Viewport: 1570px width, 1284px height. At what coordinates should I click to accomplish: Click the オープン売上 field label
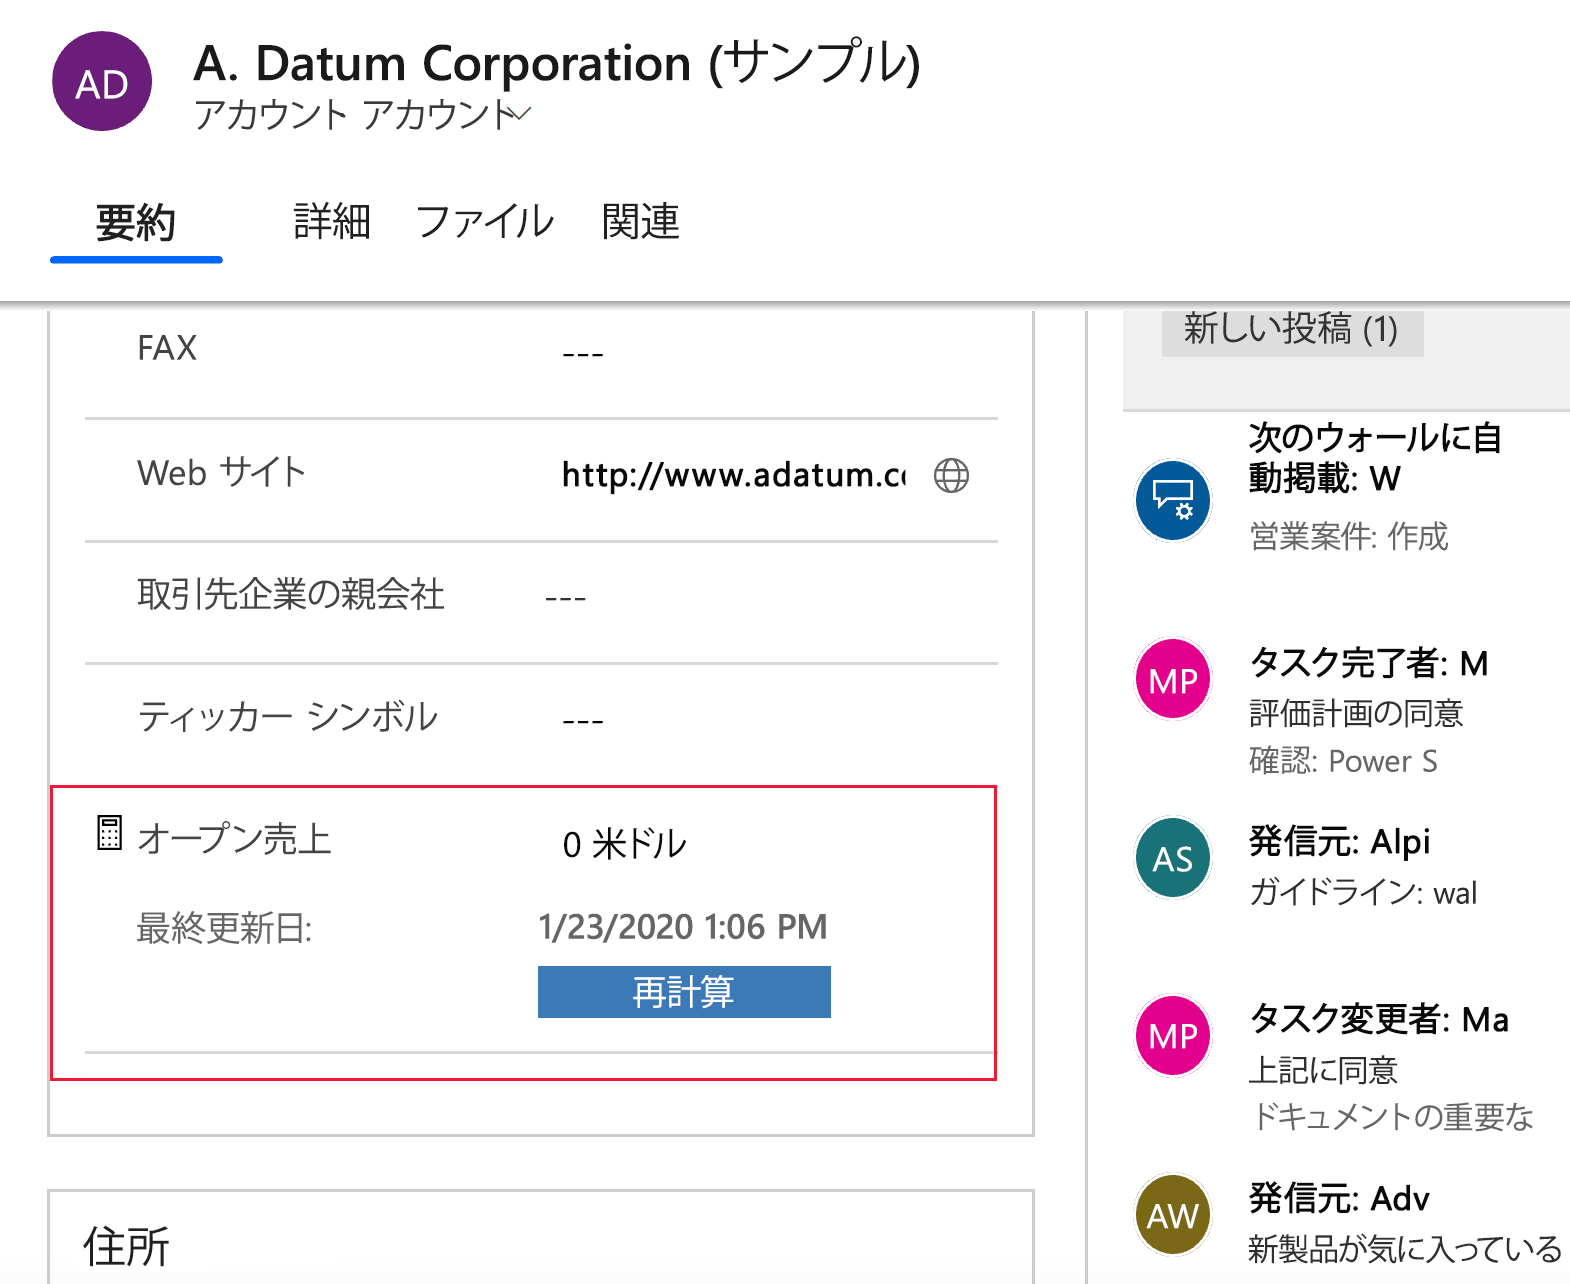pyautogui.click(x=234, y=838)
